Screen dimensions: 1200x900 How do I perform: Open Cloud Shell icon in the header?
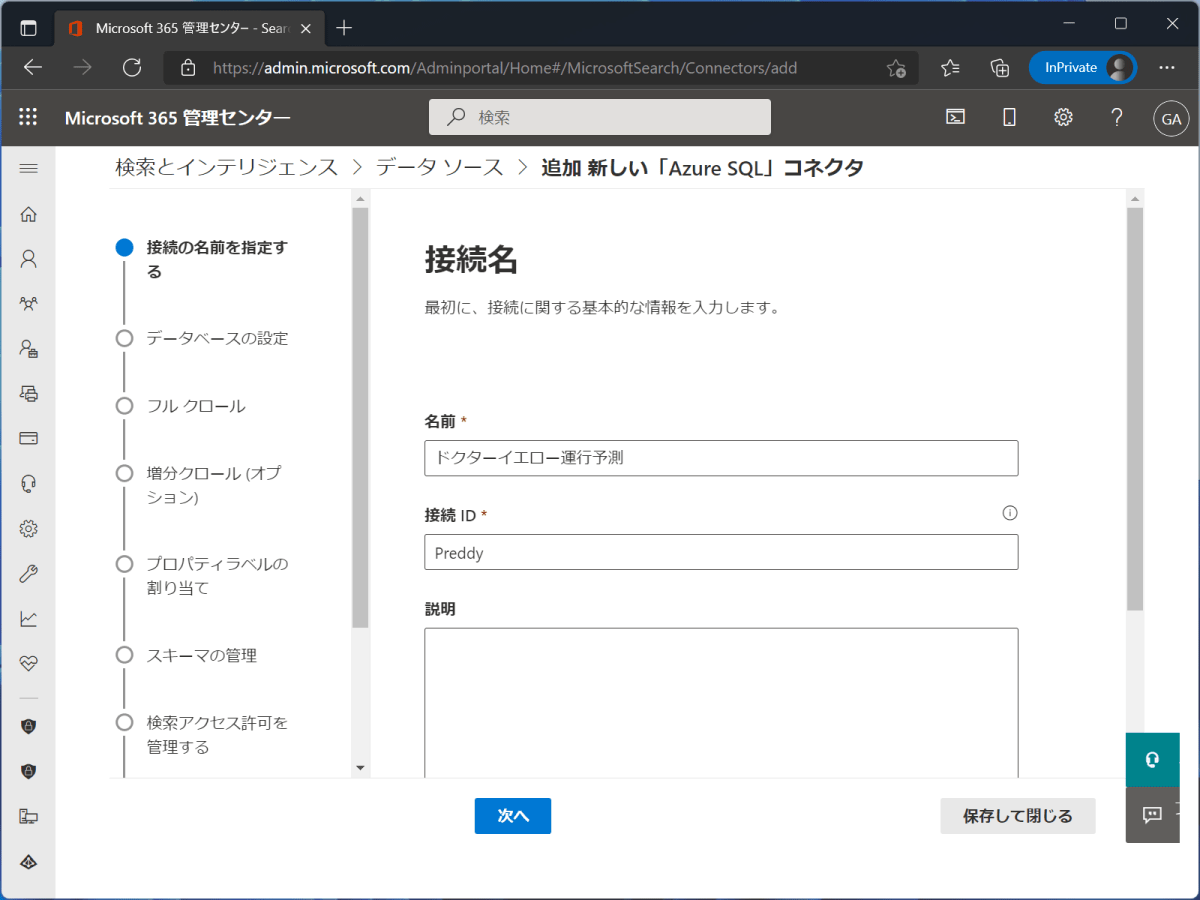[x=956, y=117]
